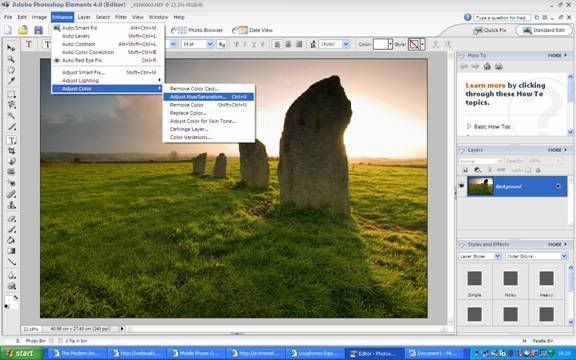This screenshot has width=576, height=360.
Task: Open Adjust Lighting submenu
Action: (x=107, y=80)
